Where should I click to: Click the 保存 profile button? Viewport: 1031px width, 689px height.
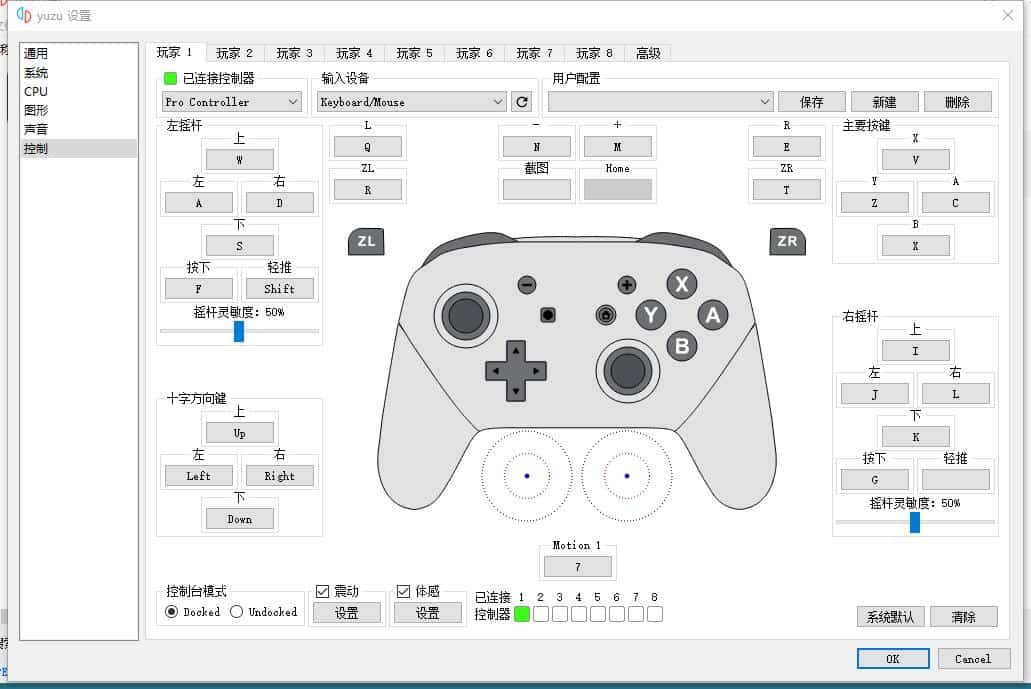811,102
